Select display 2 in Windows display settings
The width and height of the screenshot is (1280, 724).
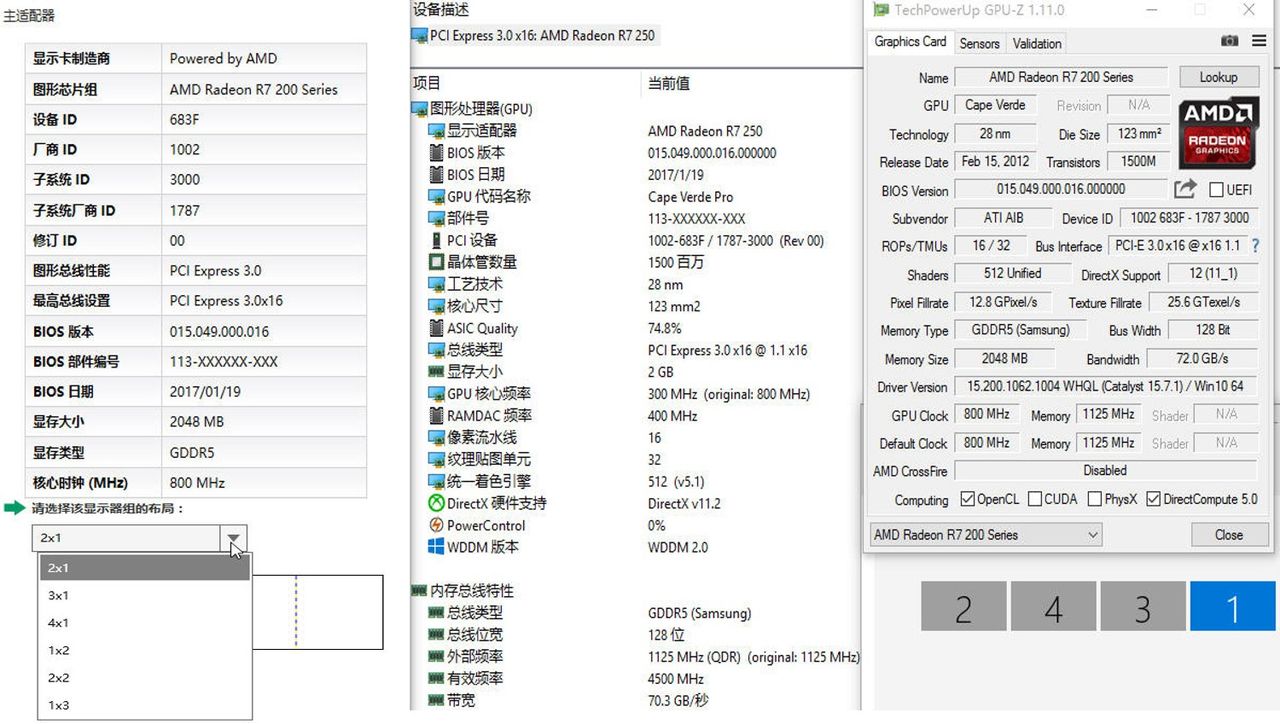(963, 607)
